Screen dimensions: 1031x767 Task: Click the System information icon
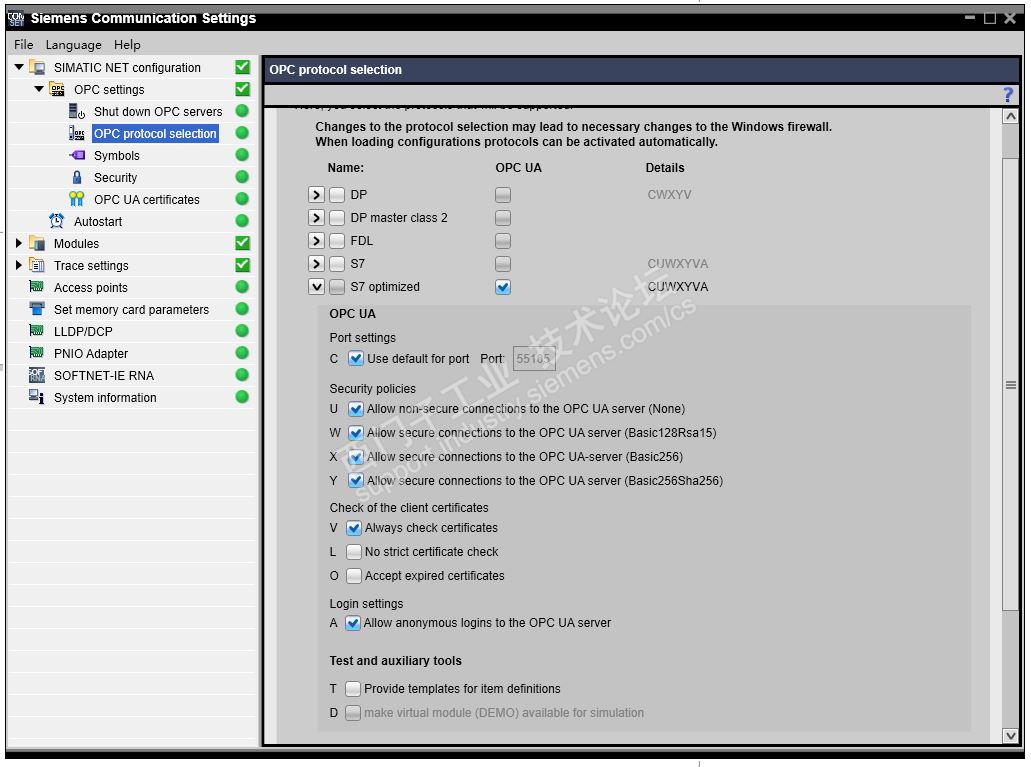[37, 397]
